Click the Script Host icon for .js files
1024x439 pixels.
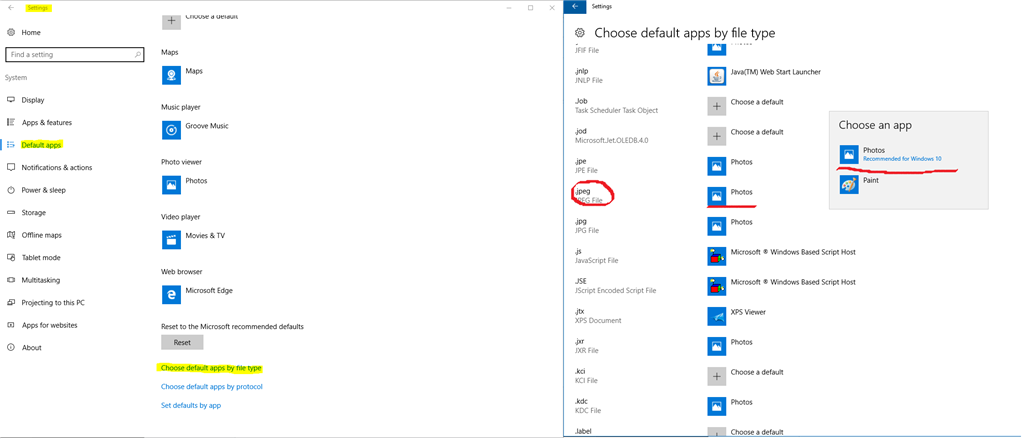(717, 256)
